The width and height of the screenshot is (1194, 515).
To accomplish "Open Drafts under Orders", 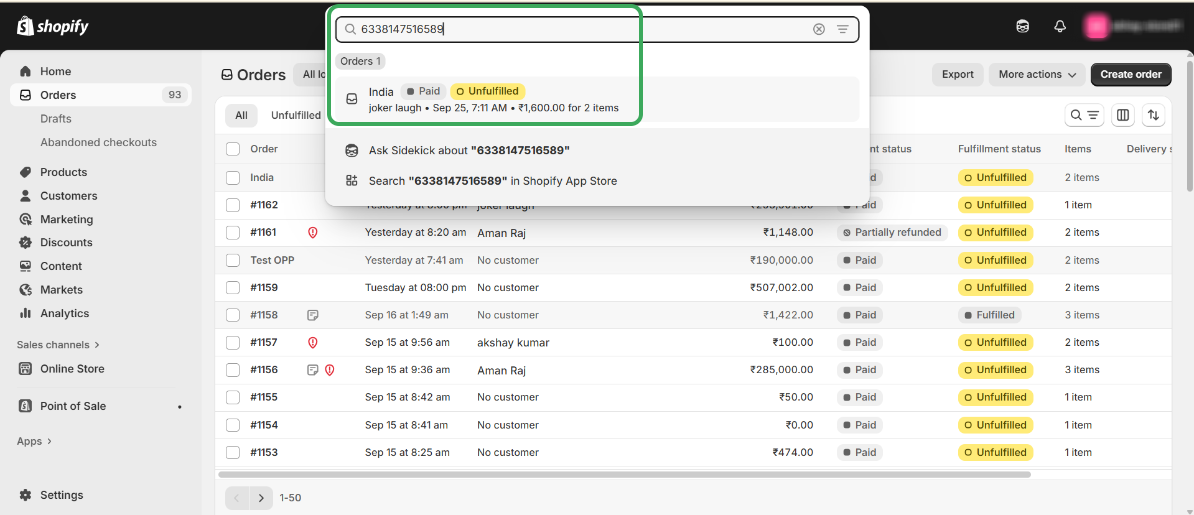I will (x=56, y=119).
